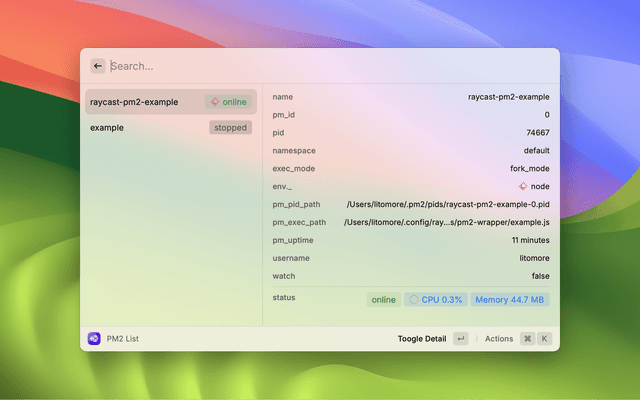
Task: Click the online tag in the status row
Action: (x=383, y=299)
